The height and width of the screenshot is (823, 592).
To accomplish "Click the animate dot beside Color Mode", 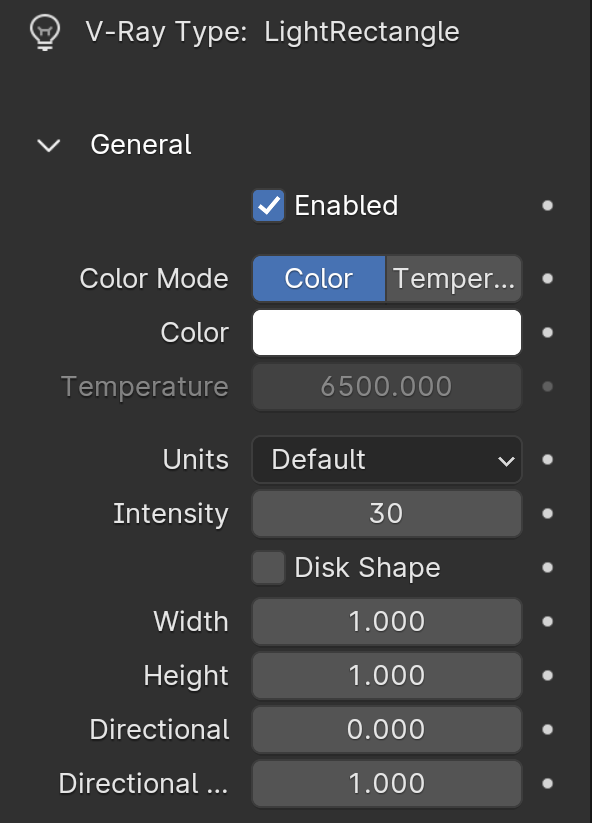I will (547, 278).
